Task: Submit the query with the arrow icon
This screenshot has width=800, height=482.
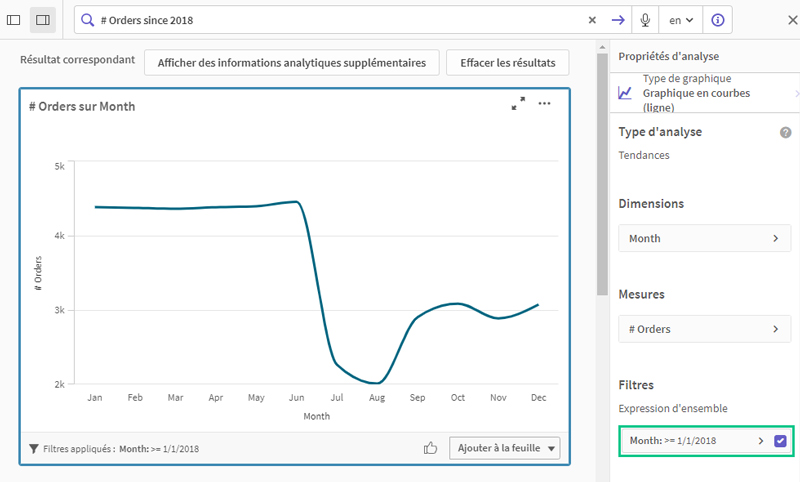Action: coord(618,20)
